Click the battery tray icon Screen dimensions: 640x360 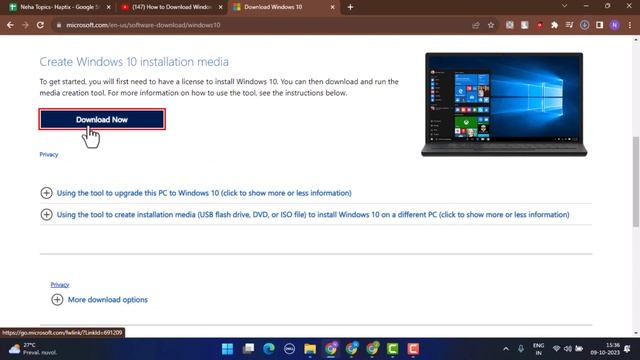[579, 349]
